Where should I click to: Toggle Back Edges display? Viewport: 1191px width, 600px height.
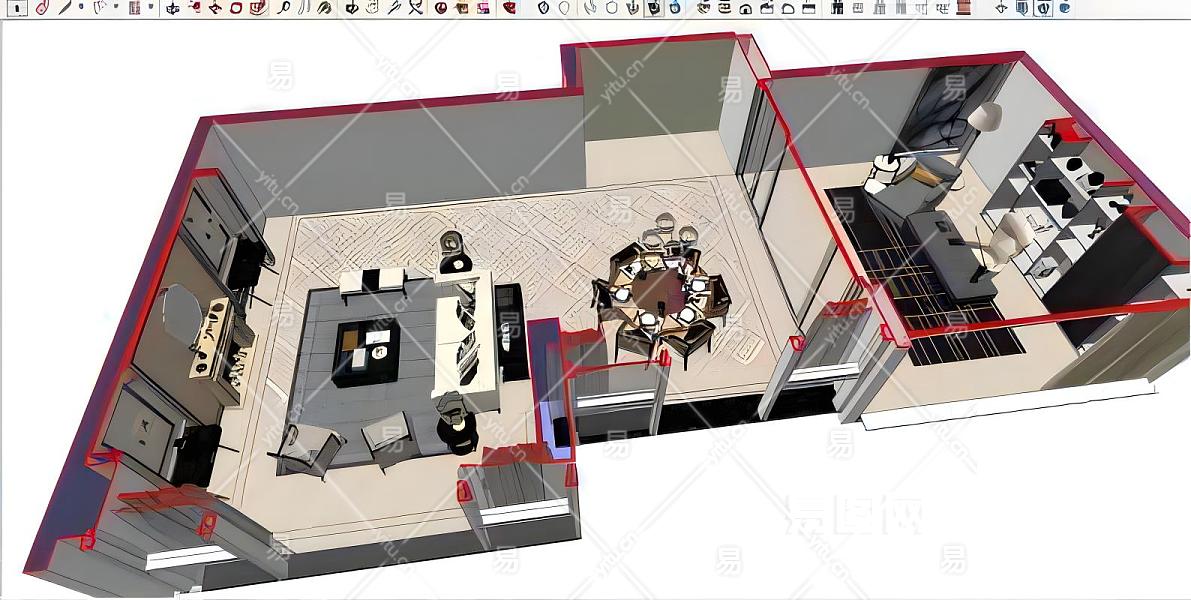pos(565,8)
